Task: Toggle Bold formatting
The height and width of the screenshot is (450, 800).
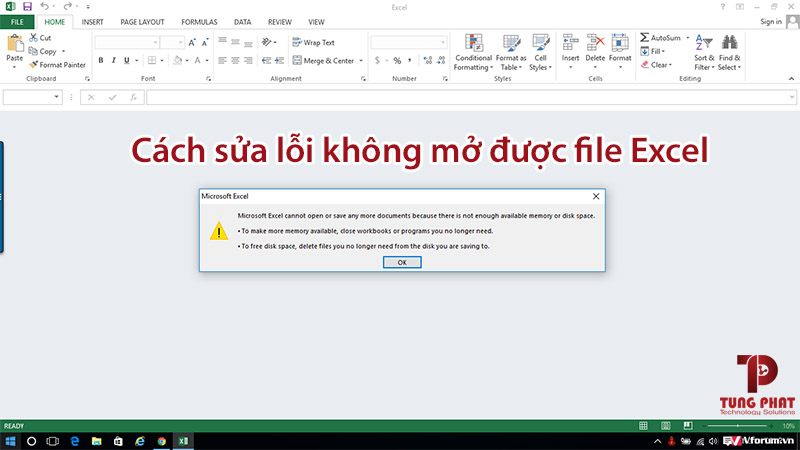Action: click(101, 60)
